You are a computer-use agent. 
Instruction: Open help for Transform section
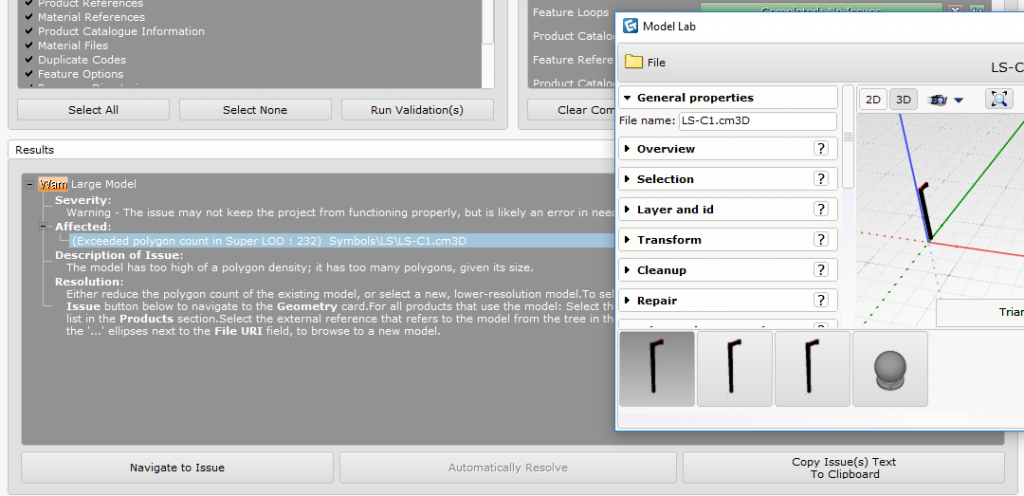[x=821, y=240]
